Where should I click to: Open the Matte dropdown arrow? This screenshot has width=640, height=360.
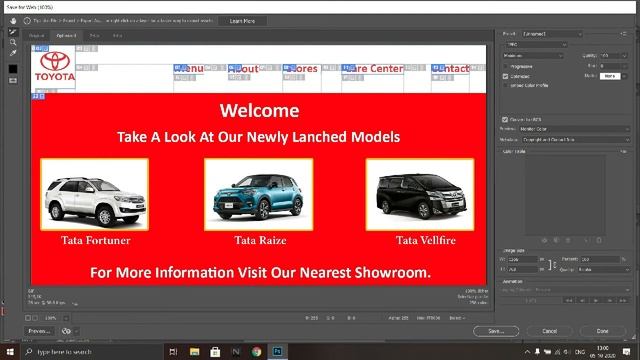tap(624, 76)
